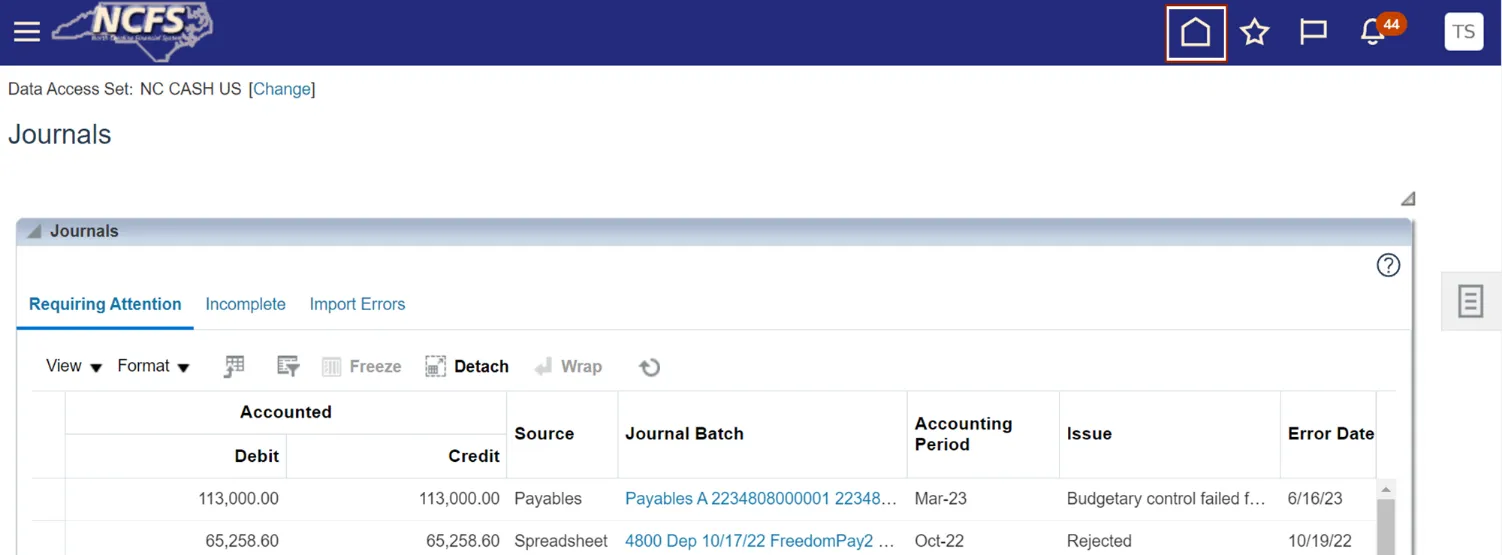Click the Refresh table icon
This screenshot has width=1502, height=555.
649,367
